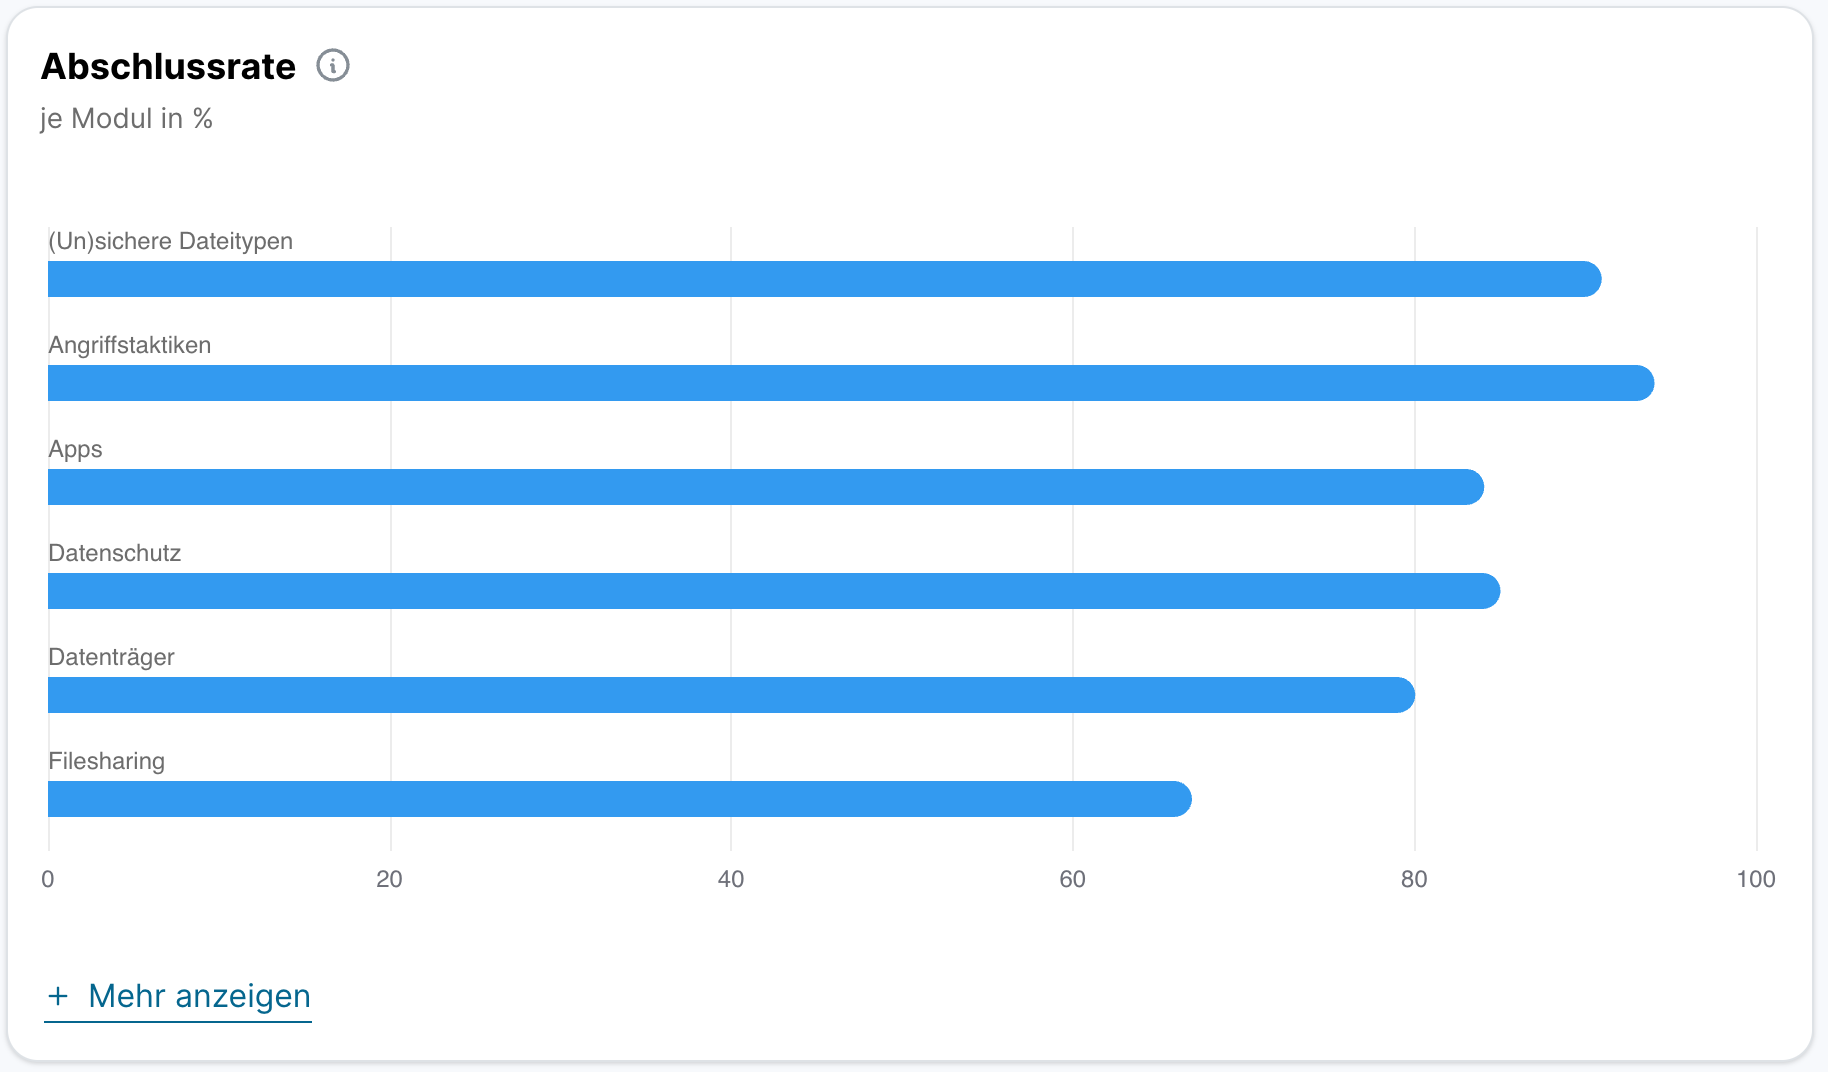Select the Datenschutz completion bar
This screenshot has height=1072, width=1828.
(773, 591)
